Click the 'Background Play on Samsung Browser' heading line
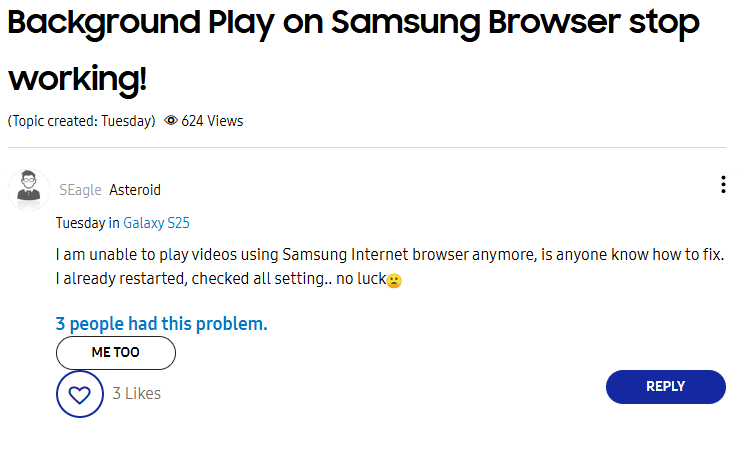 pos(353,25)
